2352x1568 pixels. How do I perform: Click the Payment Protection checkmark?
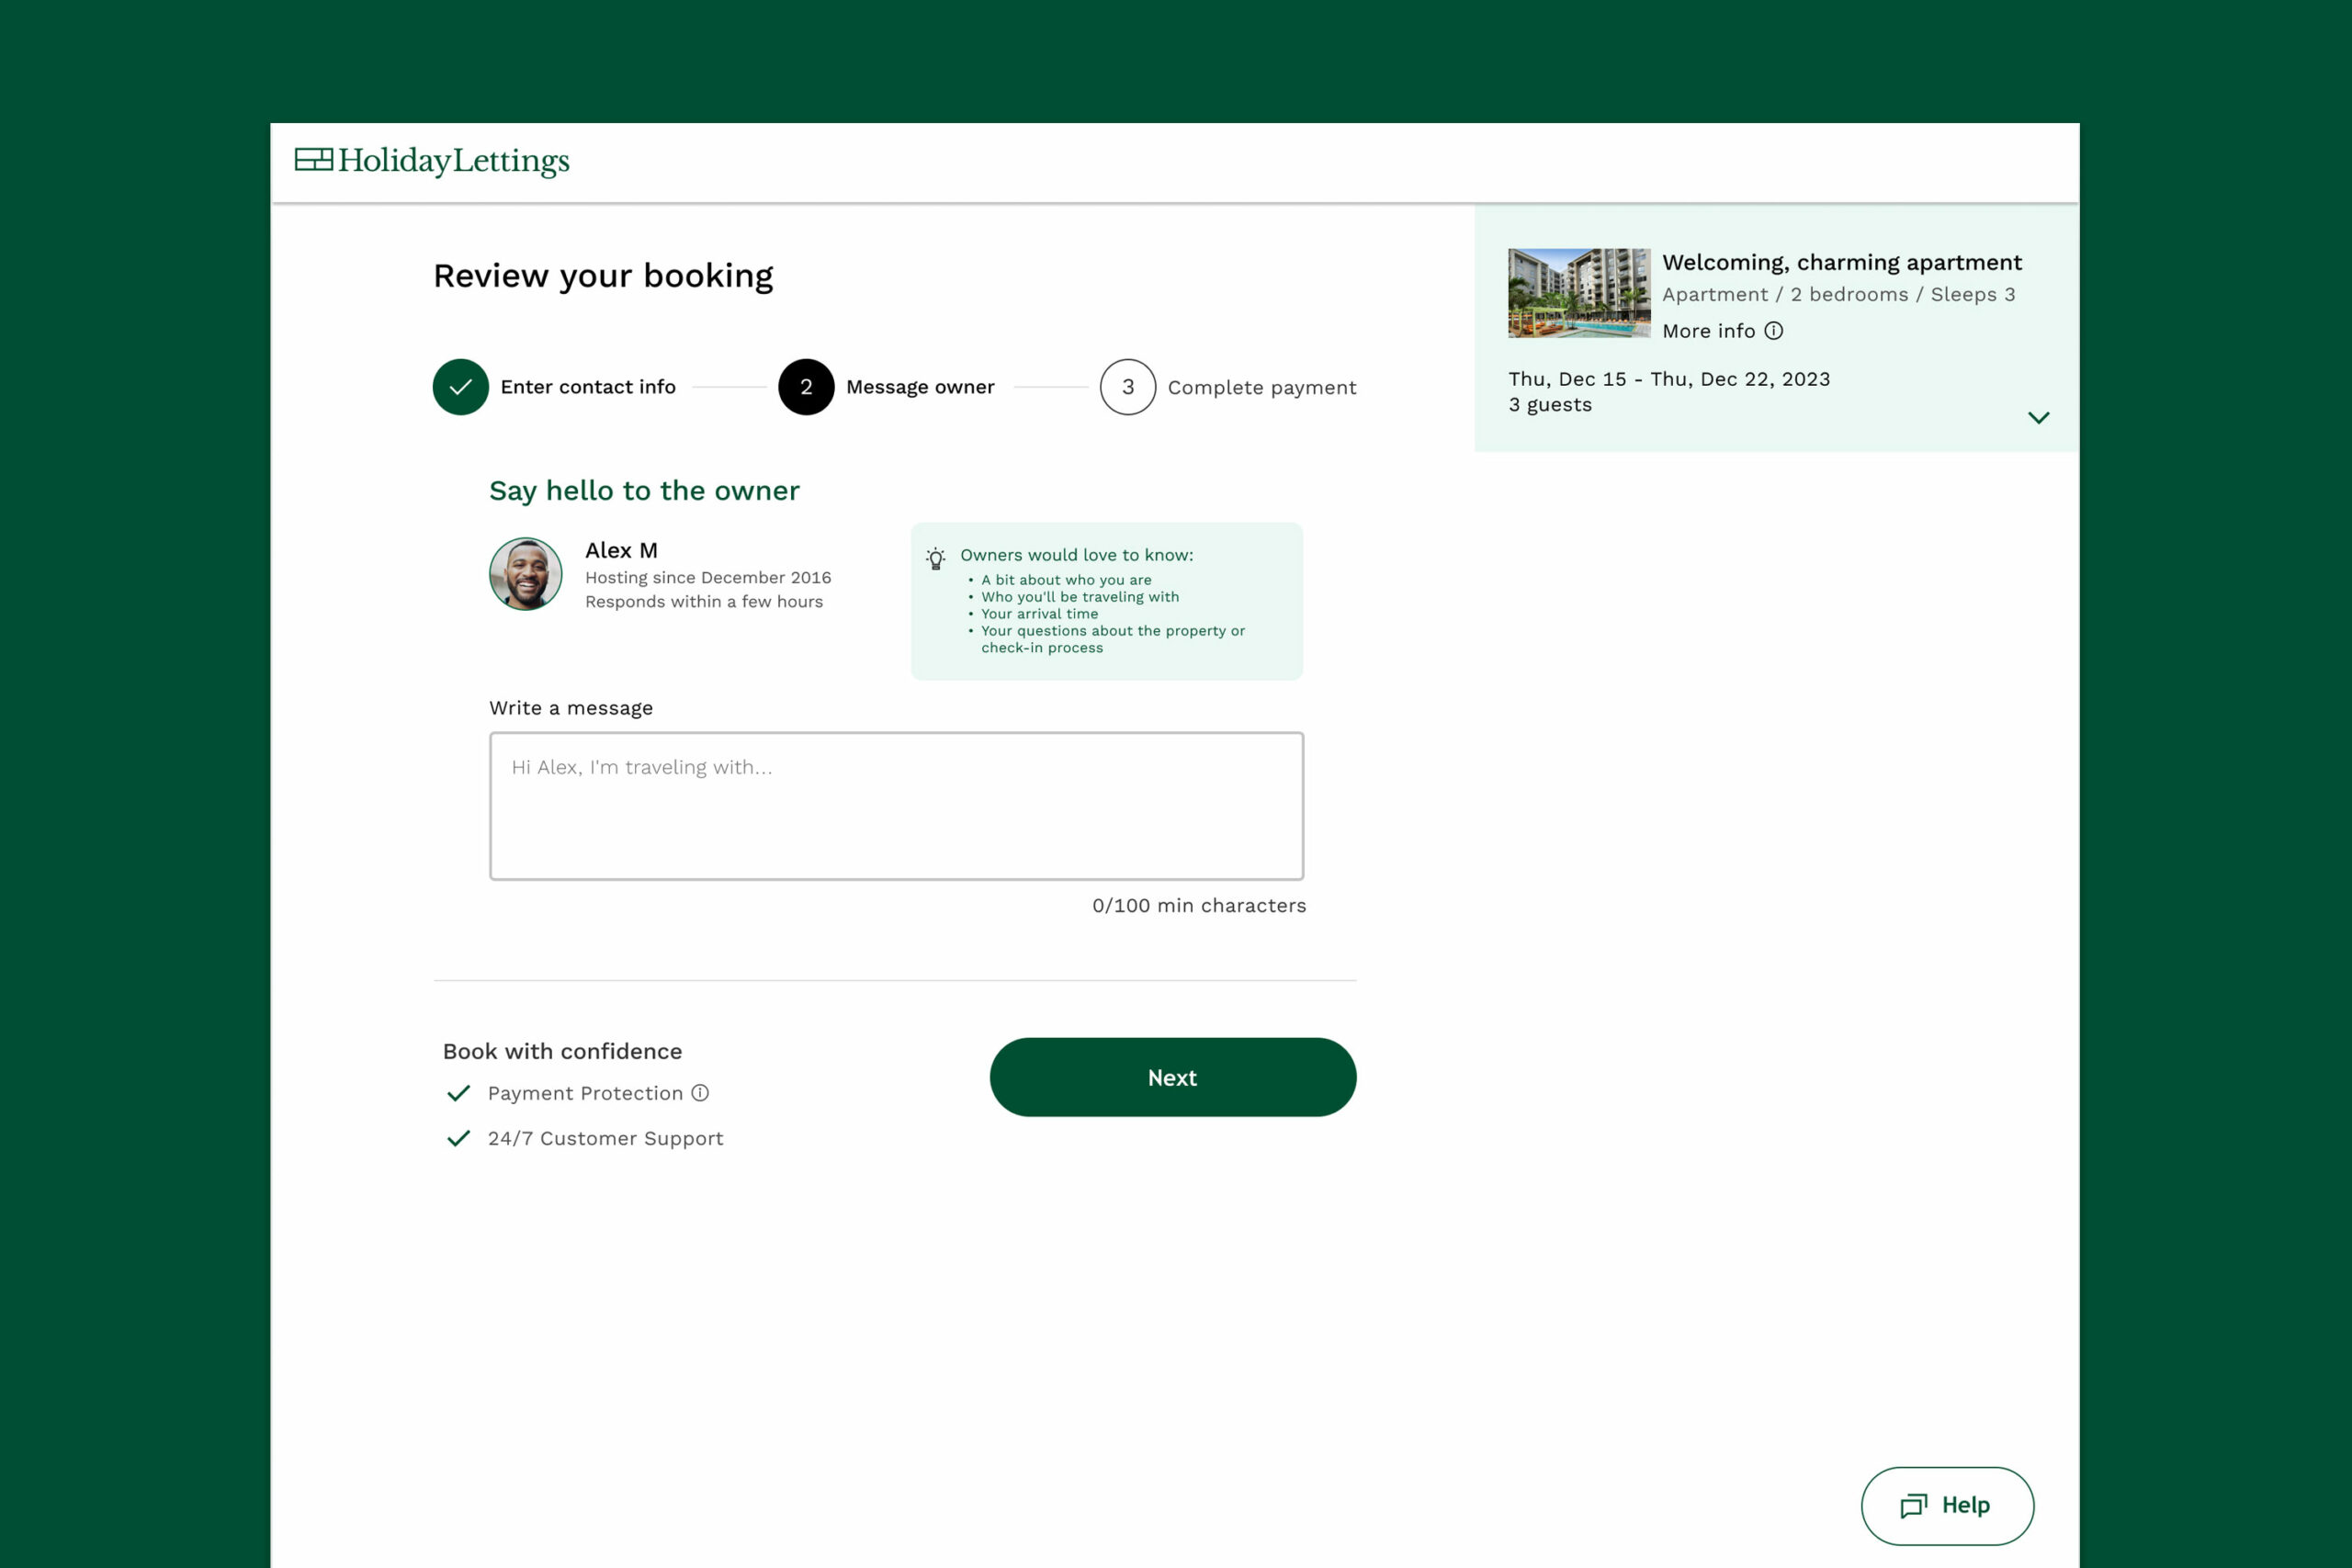pyautogui.click(x=458, y=1093)
